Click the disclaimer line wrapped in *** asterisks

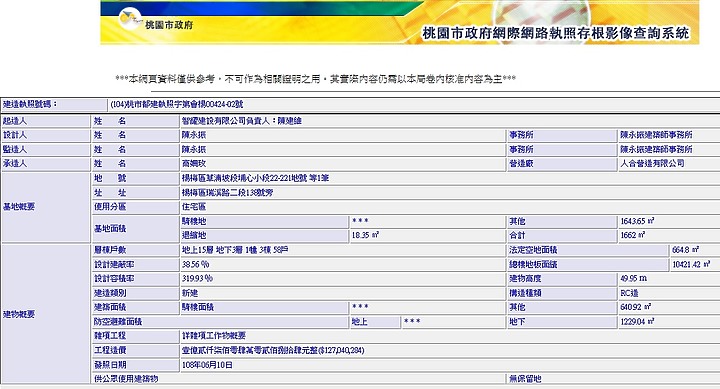click(315, 79)
